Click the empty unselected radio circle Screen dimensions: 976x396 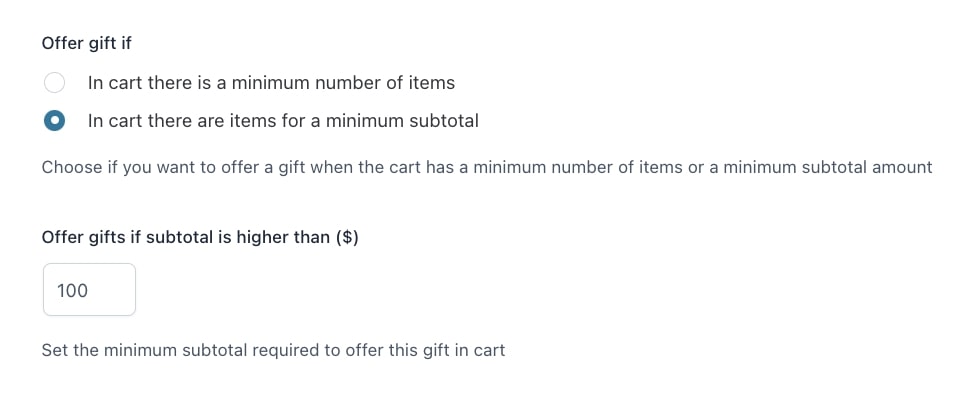54,82
